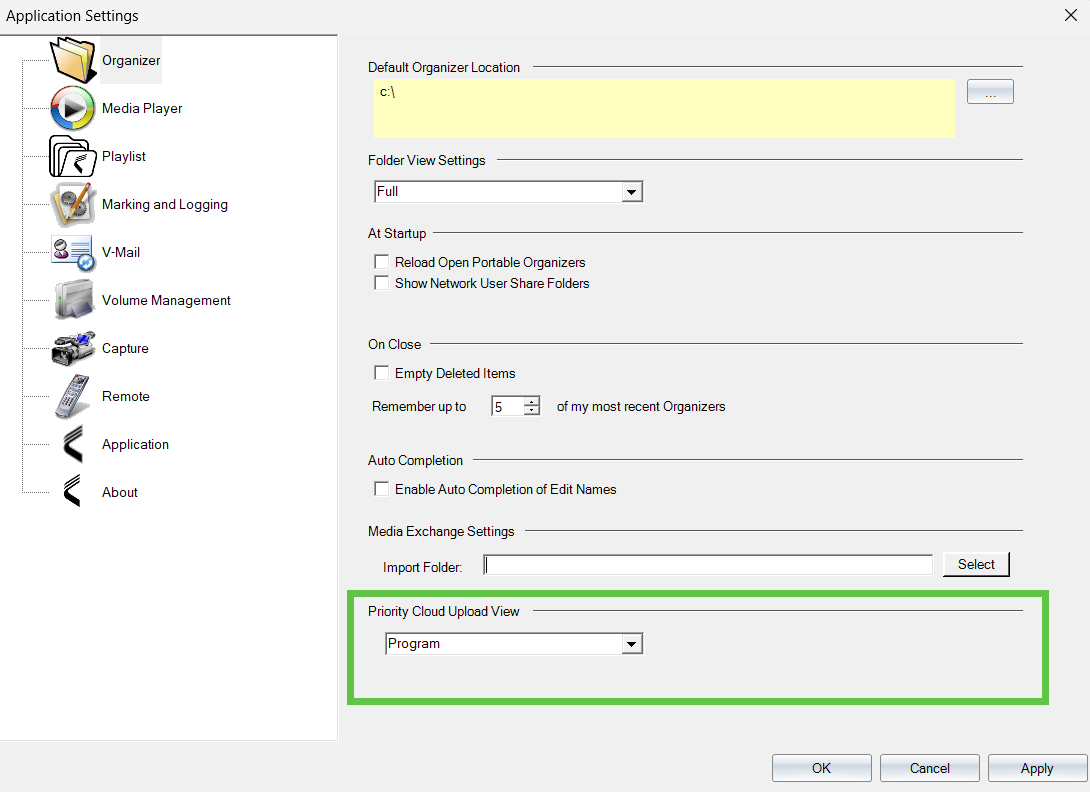1090x792 pixels.
Task: Choose the Remote control icon
Action: point(73,396)
